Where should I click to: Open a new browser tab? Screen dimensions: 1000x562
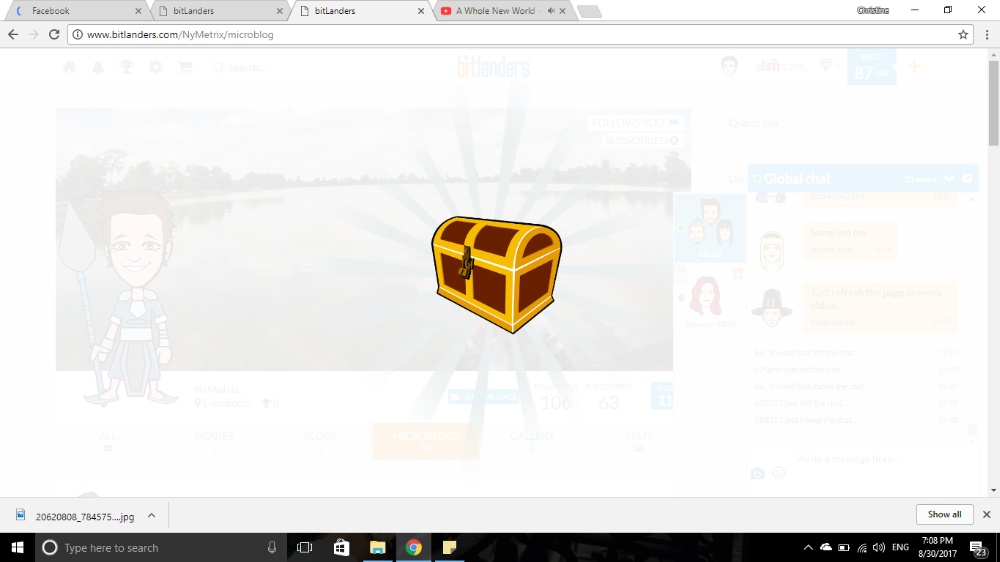(589, 11)
